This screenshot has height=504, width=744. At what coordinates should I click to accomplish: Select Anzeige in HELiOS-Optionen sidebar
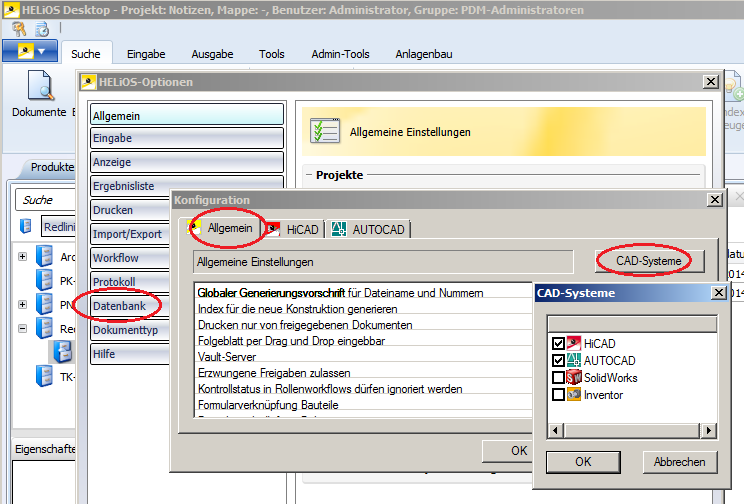187,162
